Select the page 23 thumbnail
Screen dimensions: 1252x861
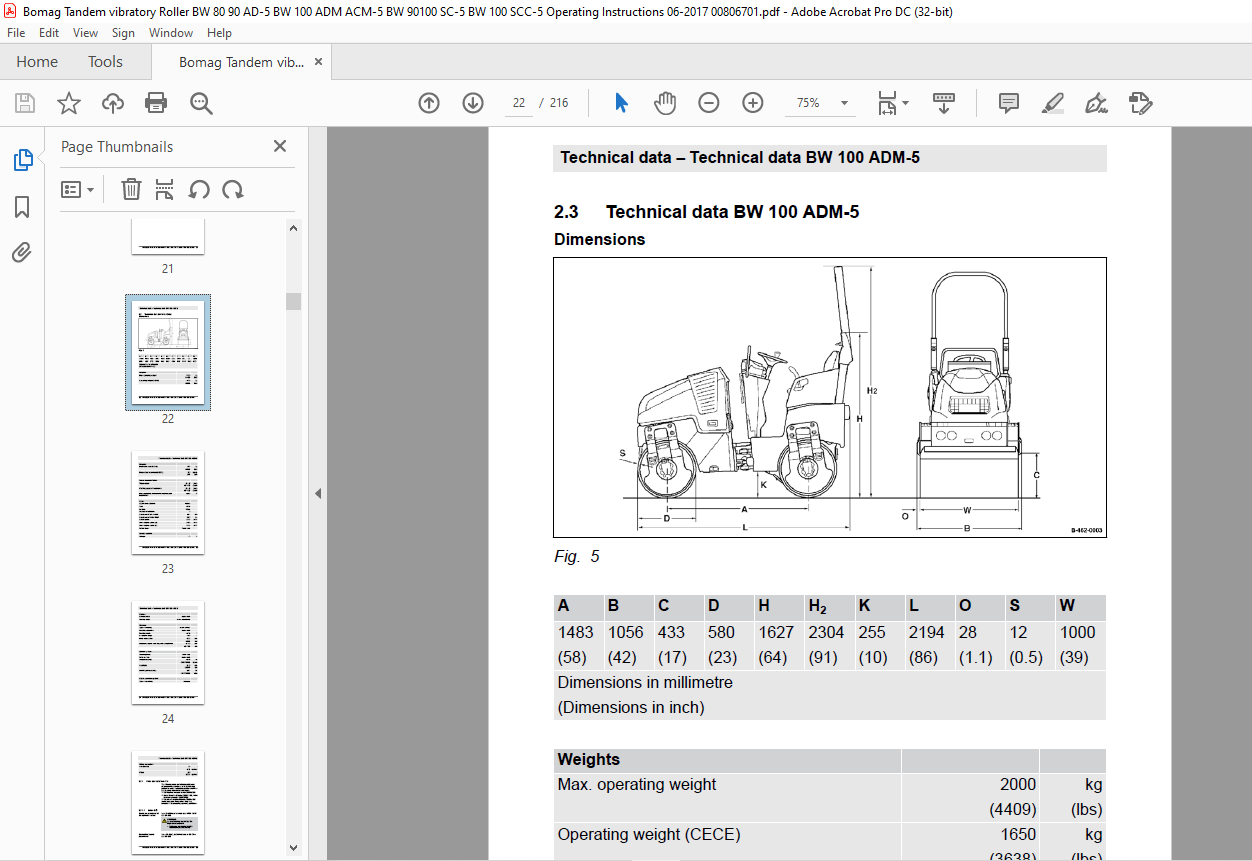pos(168,502)
